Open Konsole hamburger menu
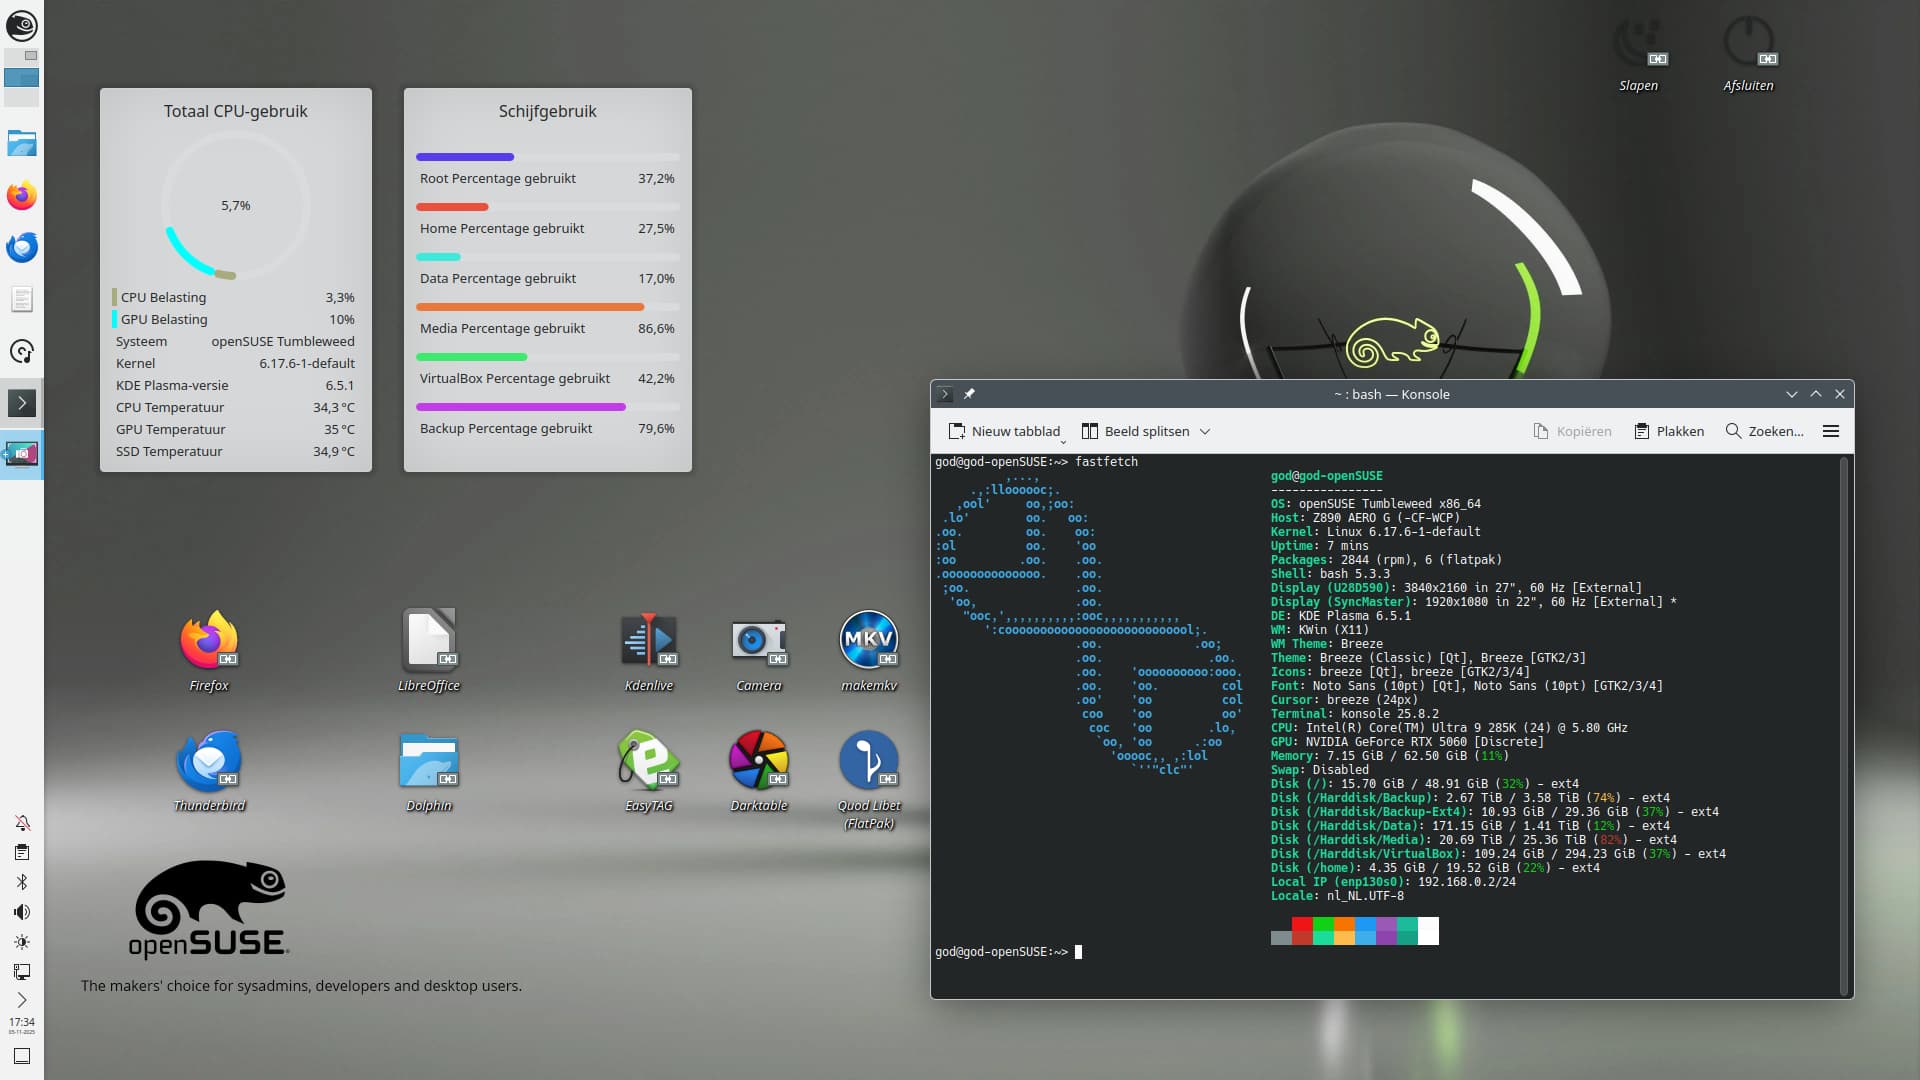 tap(1831, 431)
